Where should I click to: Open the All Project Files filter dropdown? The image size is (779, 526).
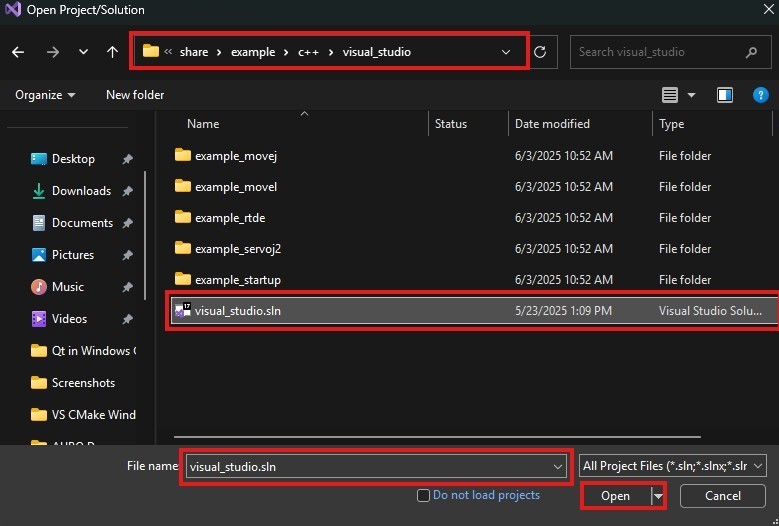pyautogui.click(x=673, y=466)
